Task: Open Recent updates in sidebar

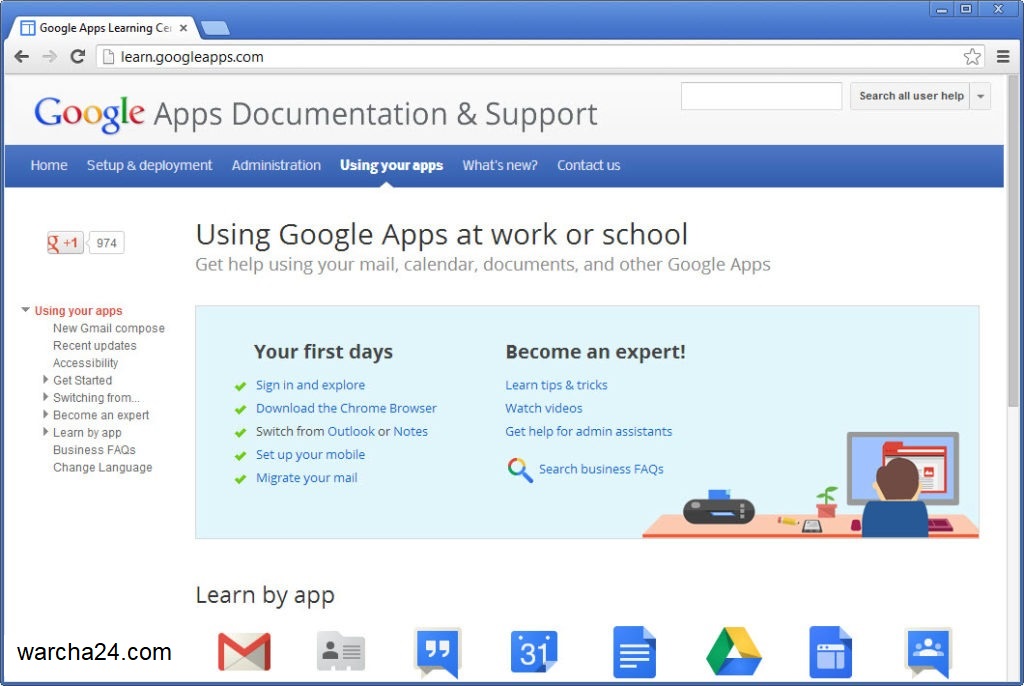Action: pos(95,346)
